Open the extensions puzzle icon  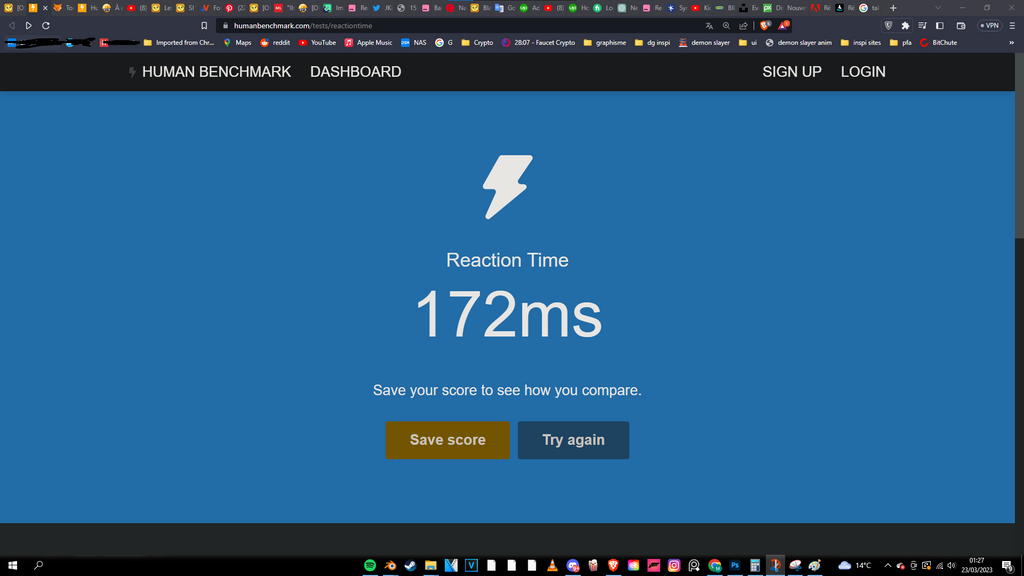pyautogui.click(x=905, y=25)
